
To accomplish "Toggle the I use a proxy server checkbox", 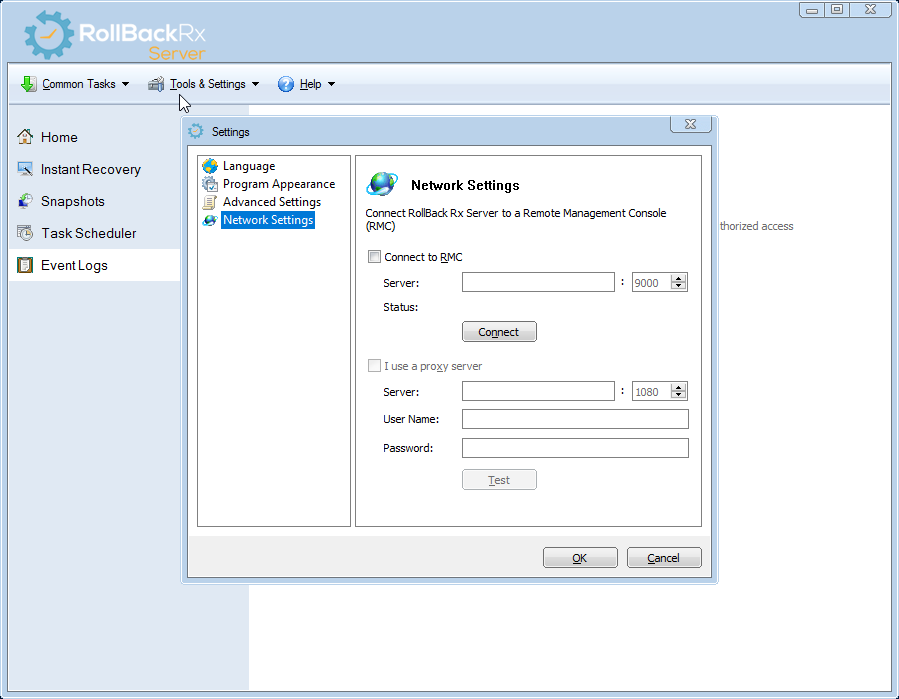I will point(374,365).
